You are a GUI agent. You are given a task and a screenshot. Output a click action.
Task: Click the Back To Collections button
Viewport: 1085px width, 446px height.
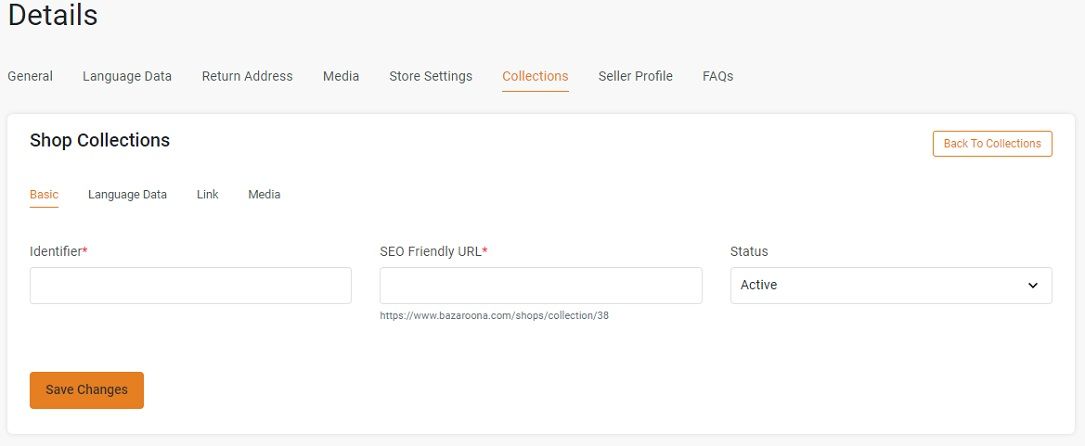pyautogui.click(x=992, y=144)
